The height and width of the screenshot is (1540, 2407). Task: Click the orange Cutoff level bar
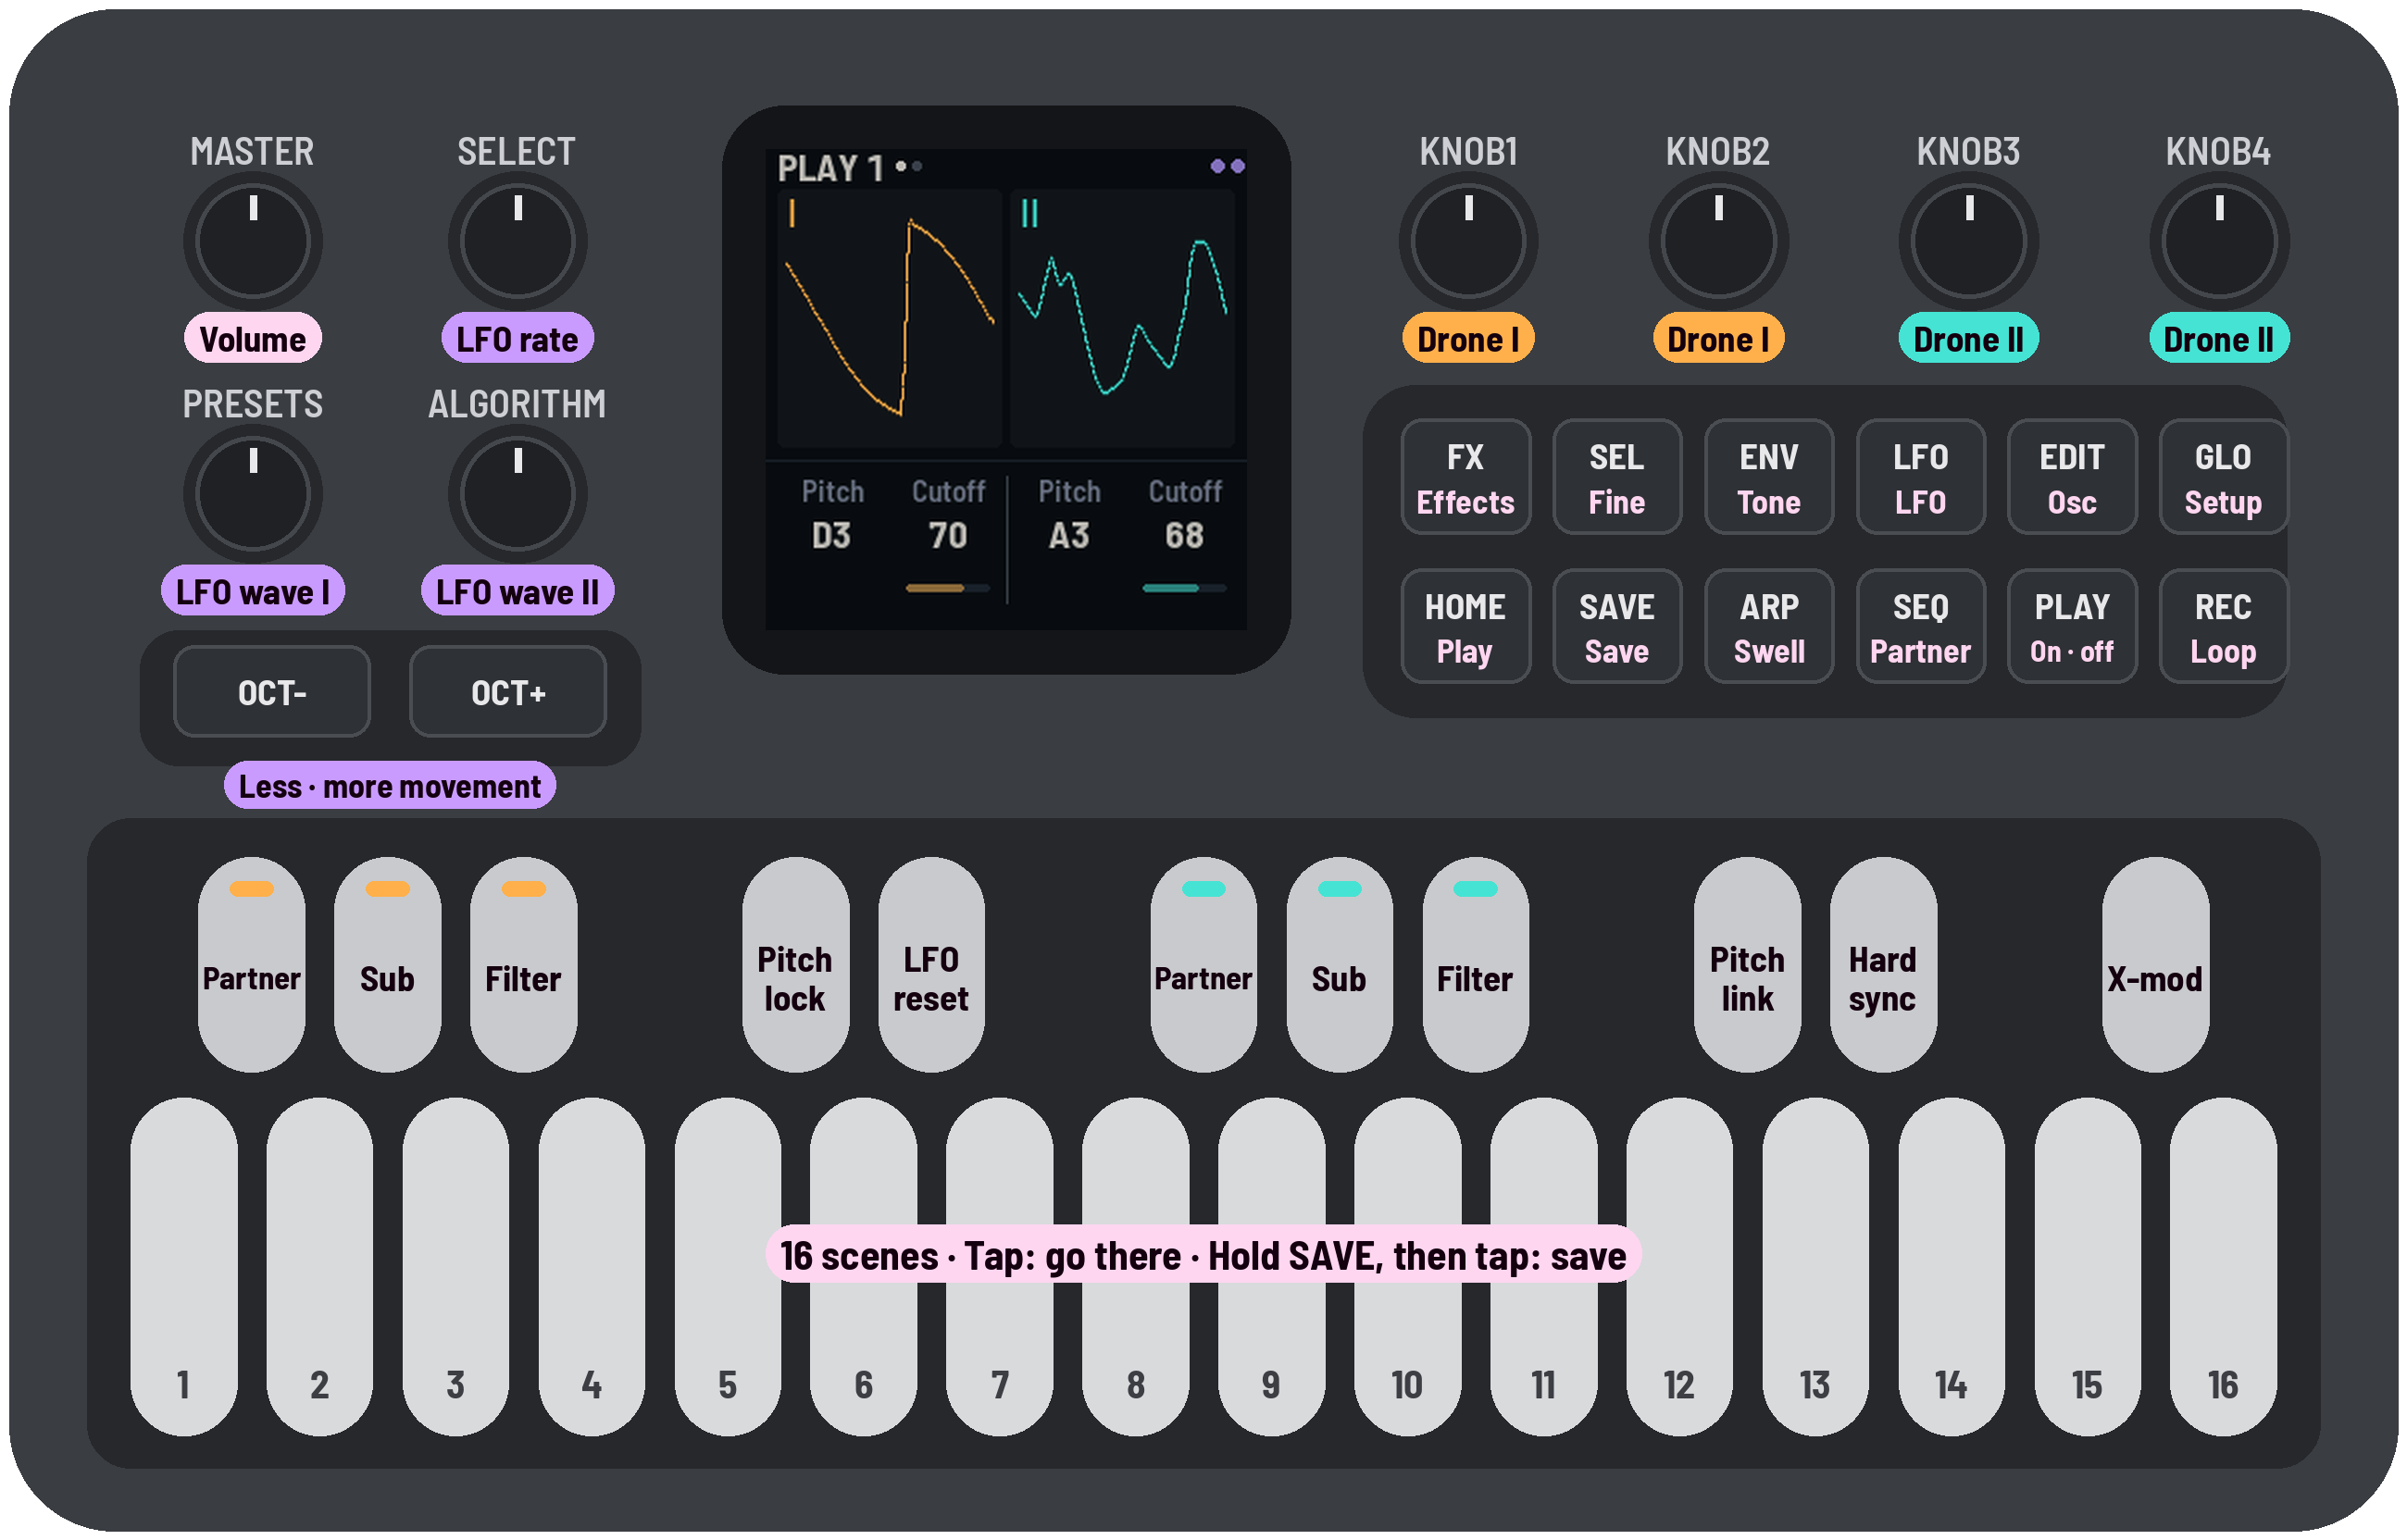pos(947,588)
